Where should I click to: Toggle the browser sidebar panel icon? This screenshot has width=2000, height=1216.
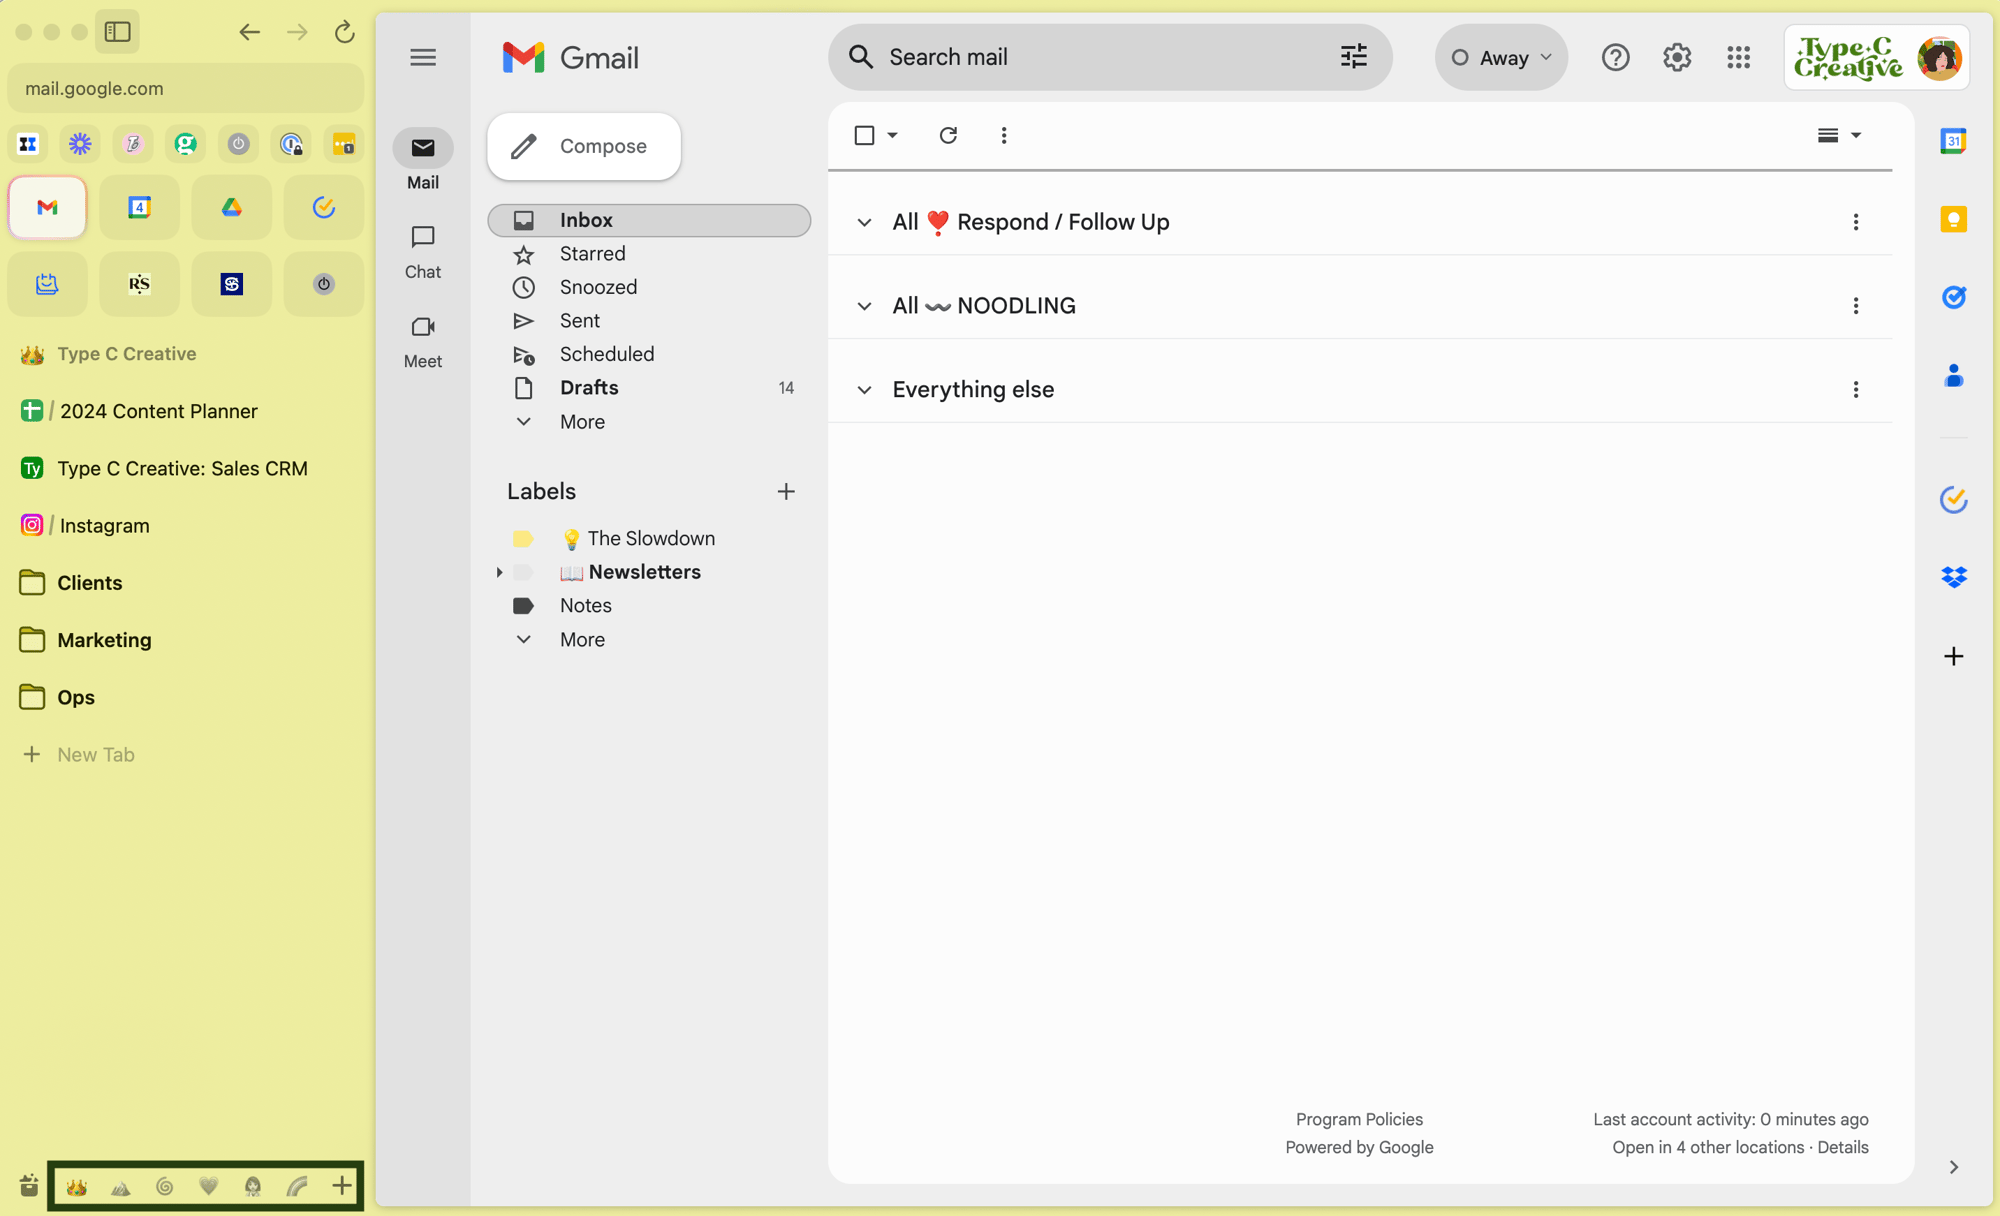tap(118, 32)
